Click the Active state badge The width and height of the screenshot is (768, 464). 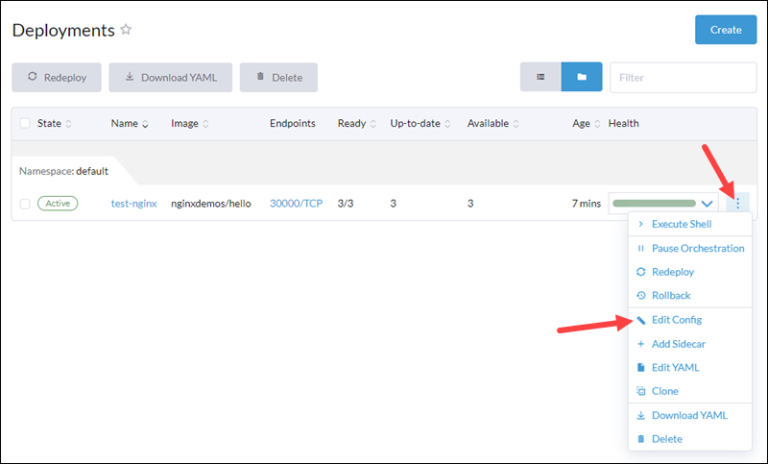[x=58, y=203]
